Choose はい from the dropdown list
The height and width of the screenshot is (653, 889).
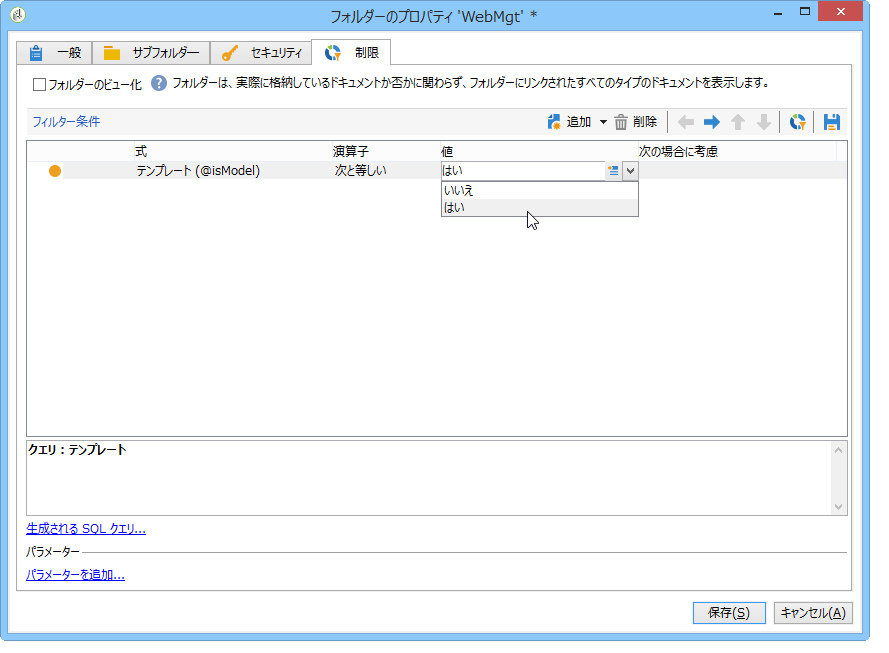pos(540,207)
